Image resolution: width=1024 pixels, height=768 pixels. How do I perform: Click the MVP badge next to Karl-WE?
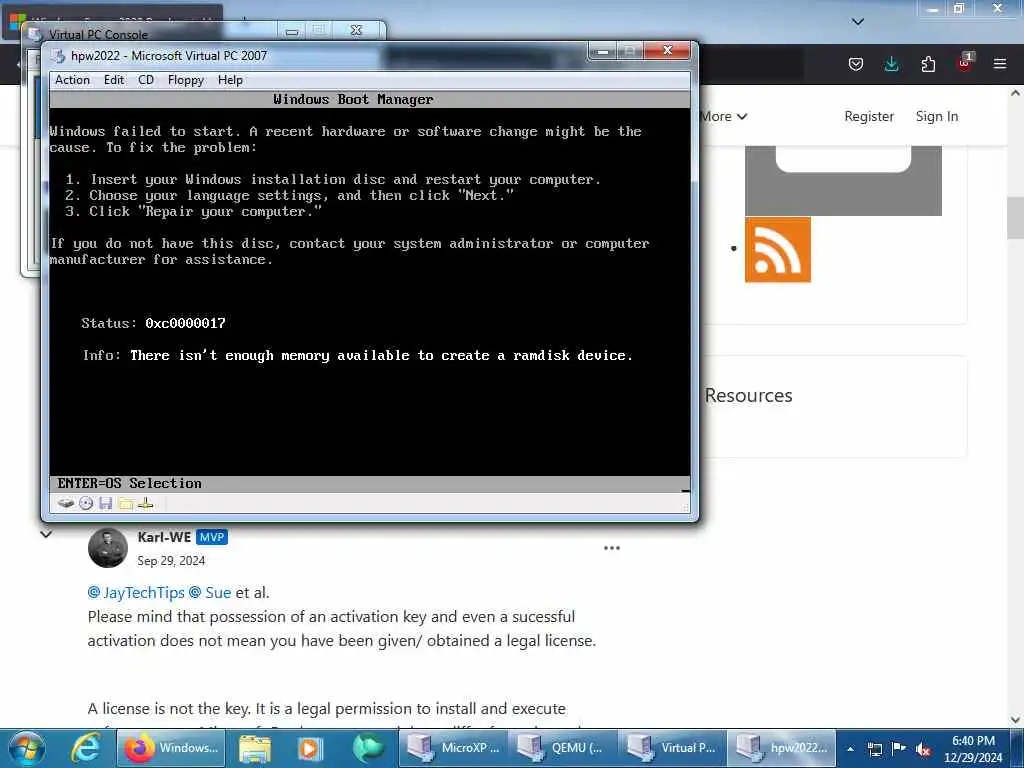coord(212,537)
